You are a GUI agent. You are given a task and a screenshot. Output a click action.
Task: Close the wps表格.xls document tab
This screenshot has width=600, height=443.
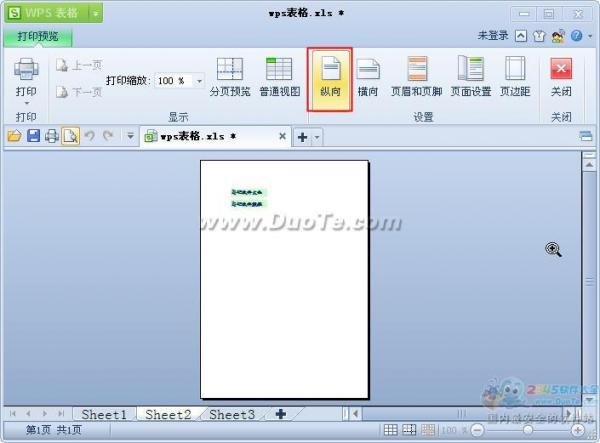click(x=282, y=136)
